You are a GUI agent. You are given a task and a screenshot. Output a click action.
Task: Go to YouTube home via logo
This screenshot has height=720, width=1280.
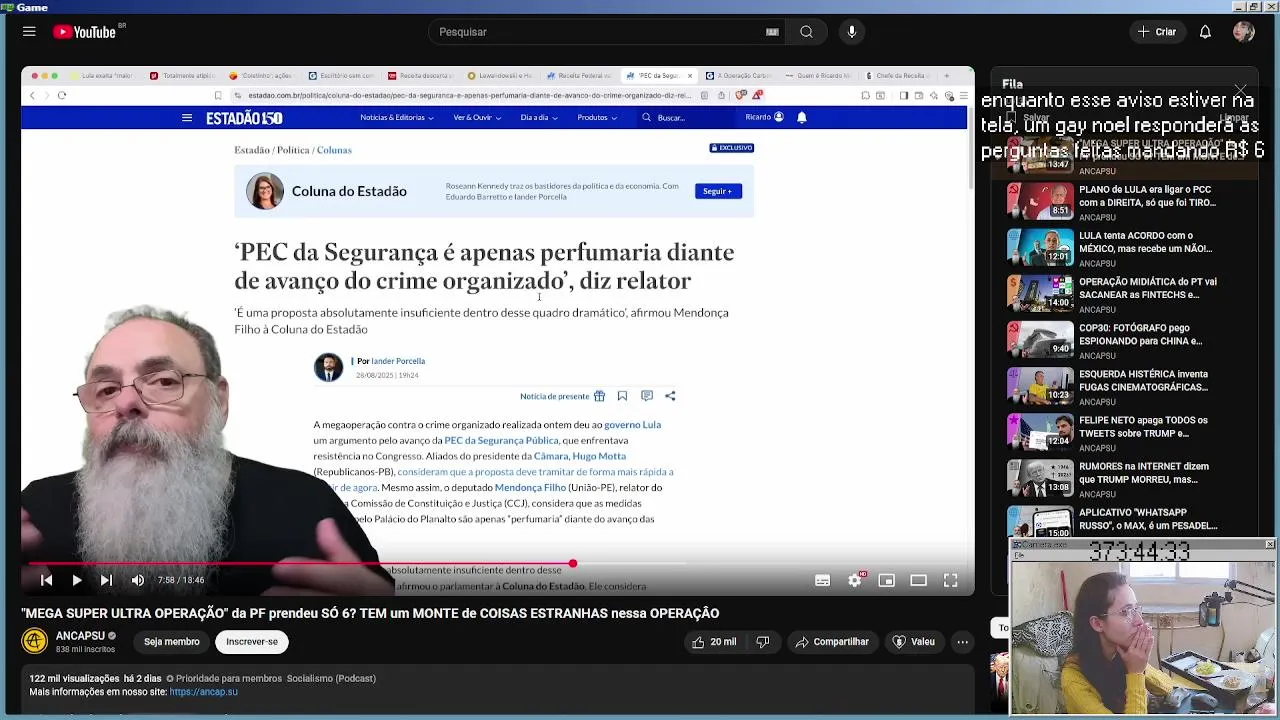(x=85, y=32)
